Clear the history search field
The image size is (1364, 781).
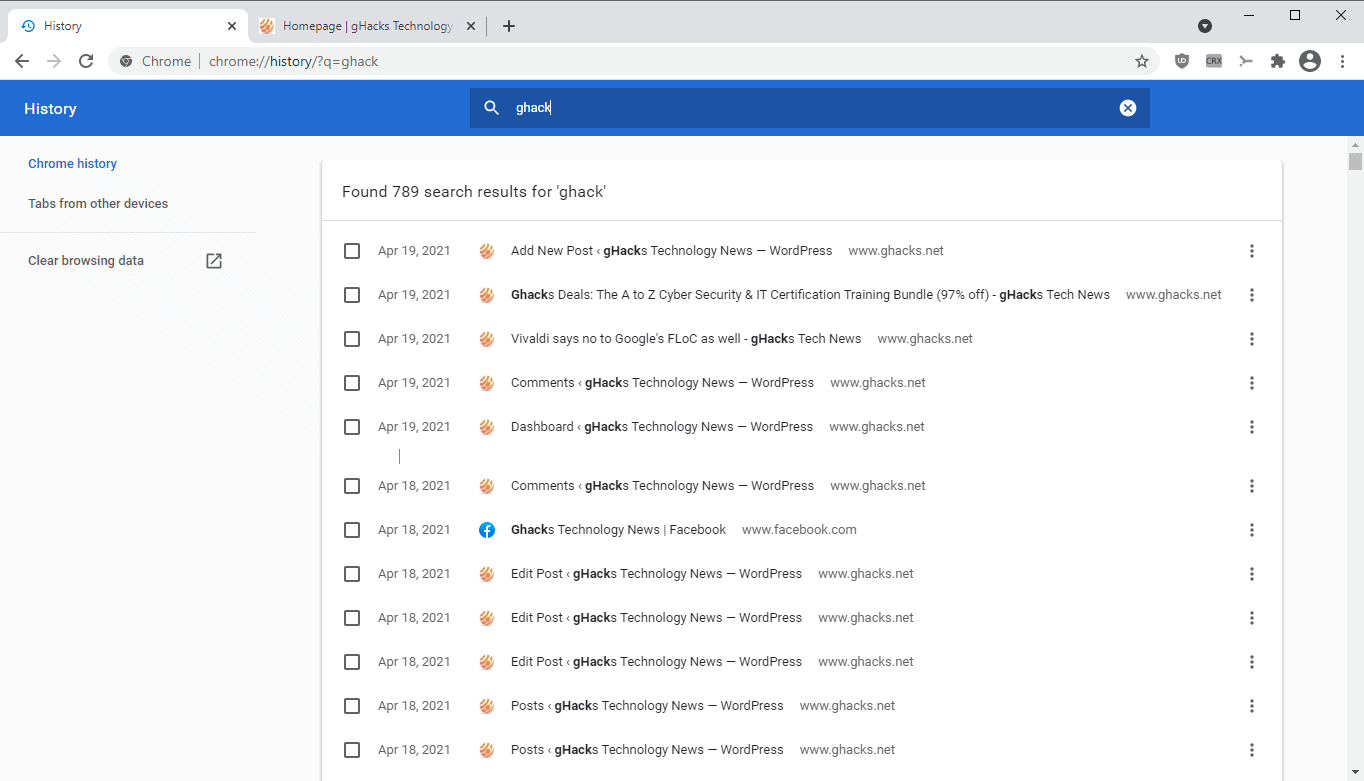[x=1128, y=108]
